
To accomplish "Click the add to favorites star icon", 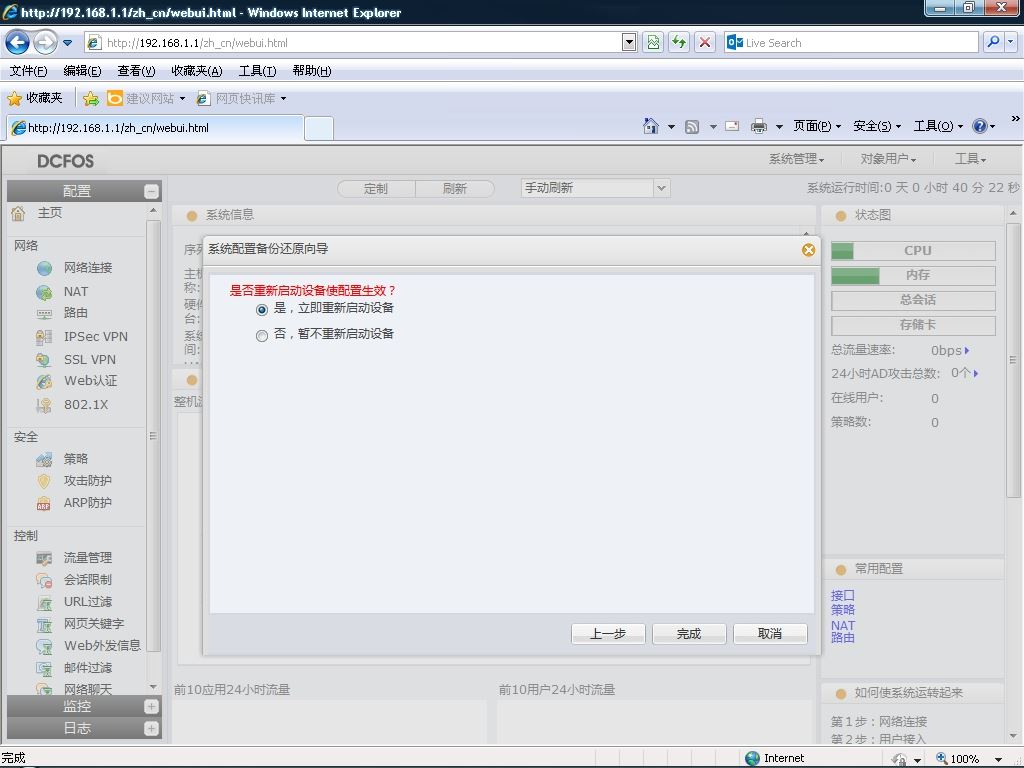I will (x=91, y=99).
